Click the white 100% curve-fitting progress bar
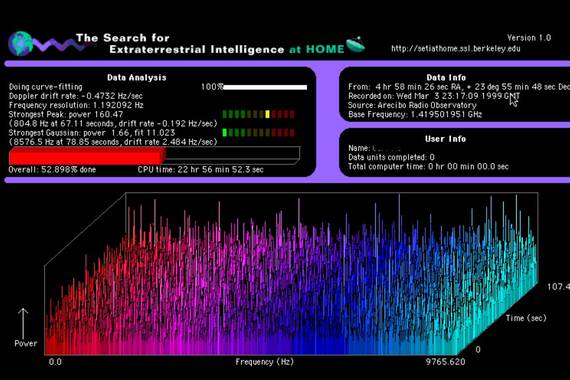The width and height of the screenshot is (570, 380). point(265,87)
